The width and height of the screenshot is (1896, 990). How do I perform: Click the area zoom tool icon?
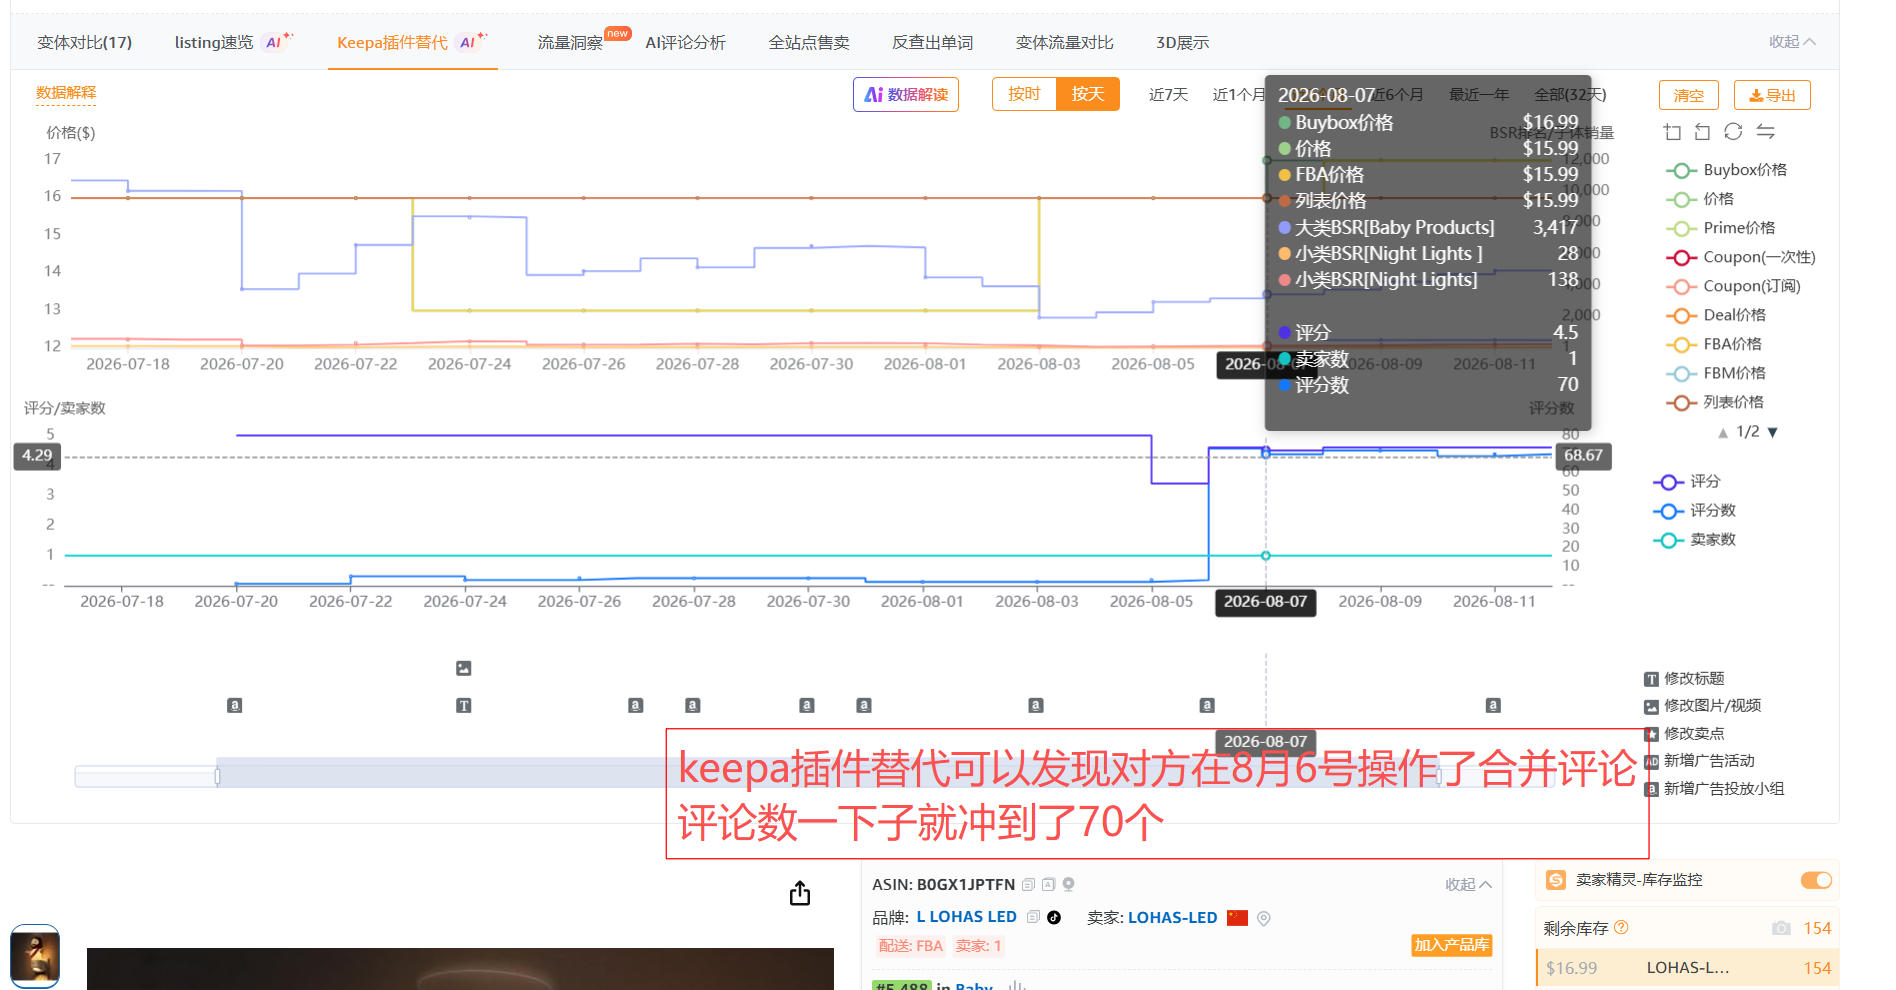click(1672, 132)
